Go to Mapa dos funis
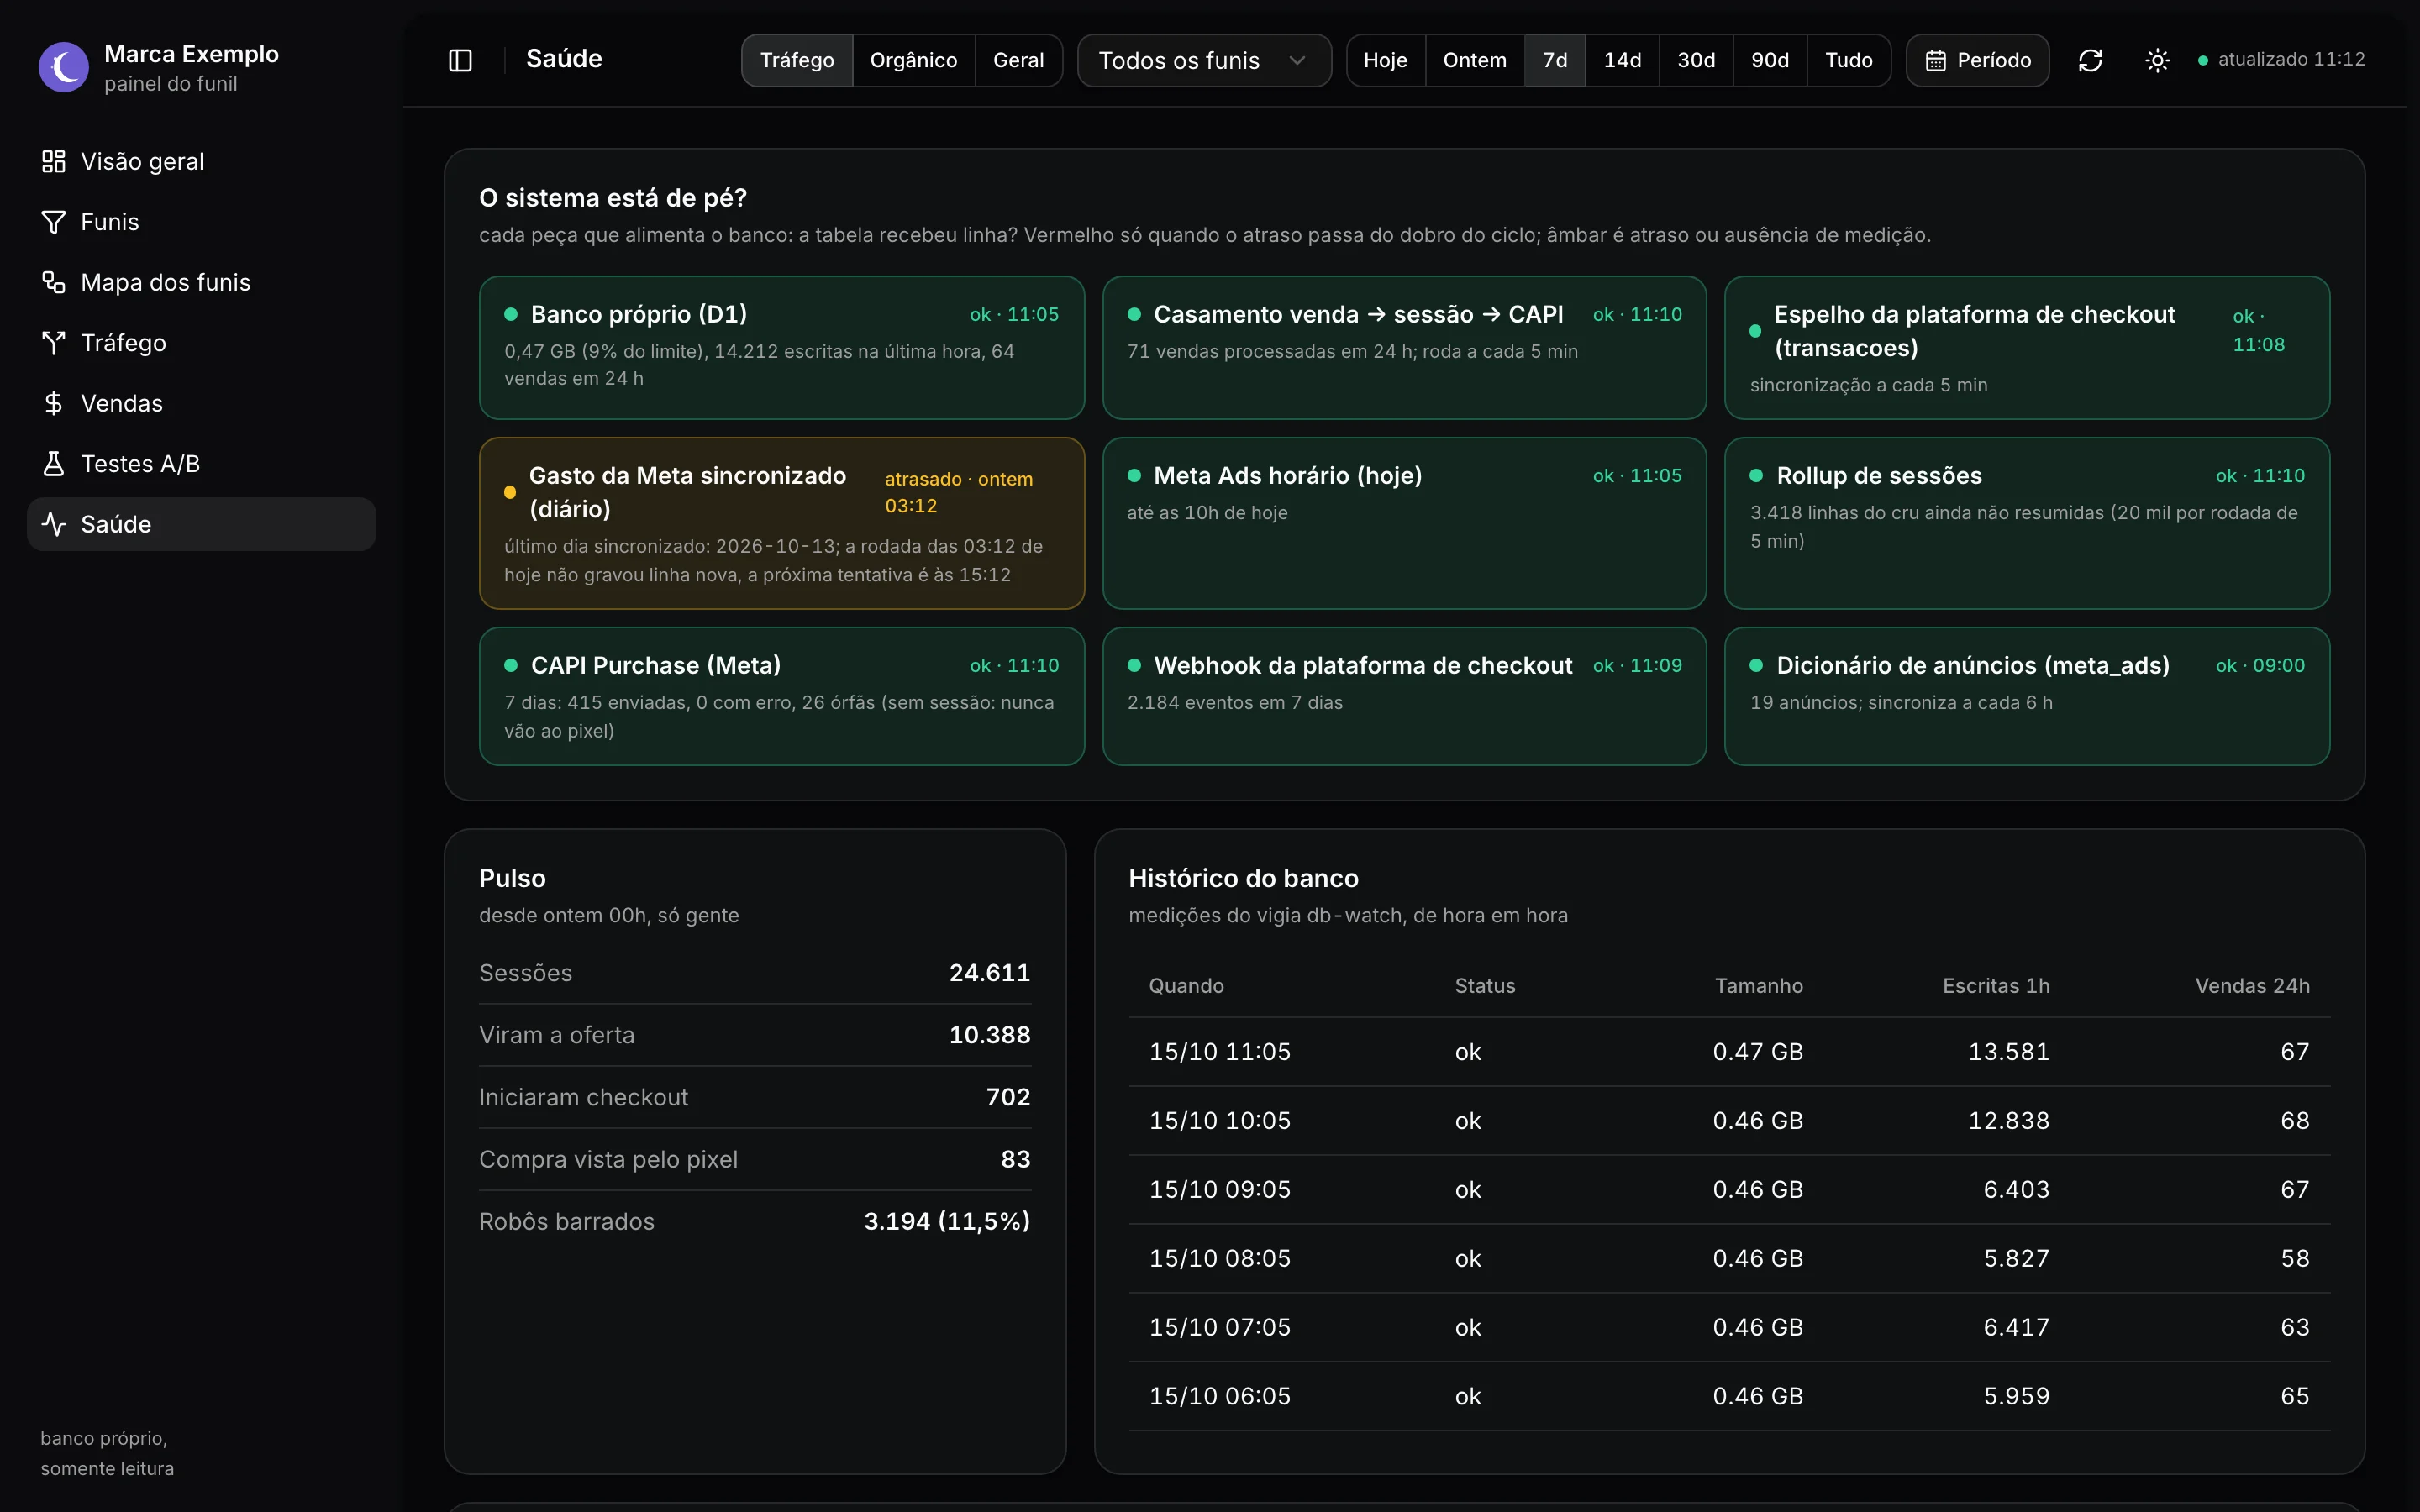Image resolution: width=2420 pixels, height=1512 pixels. pos(201,282)
